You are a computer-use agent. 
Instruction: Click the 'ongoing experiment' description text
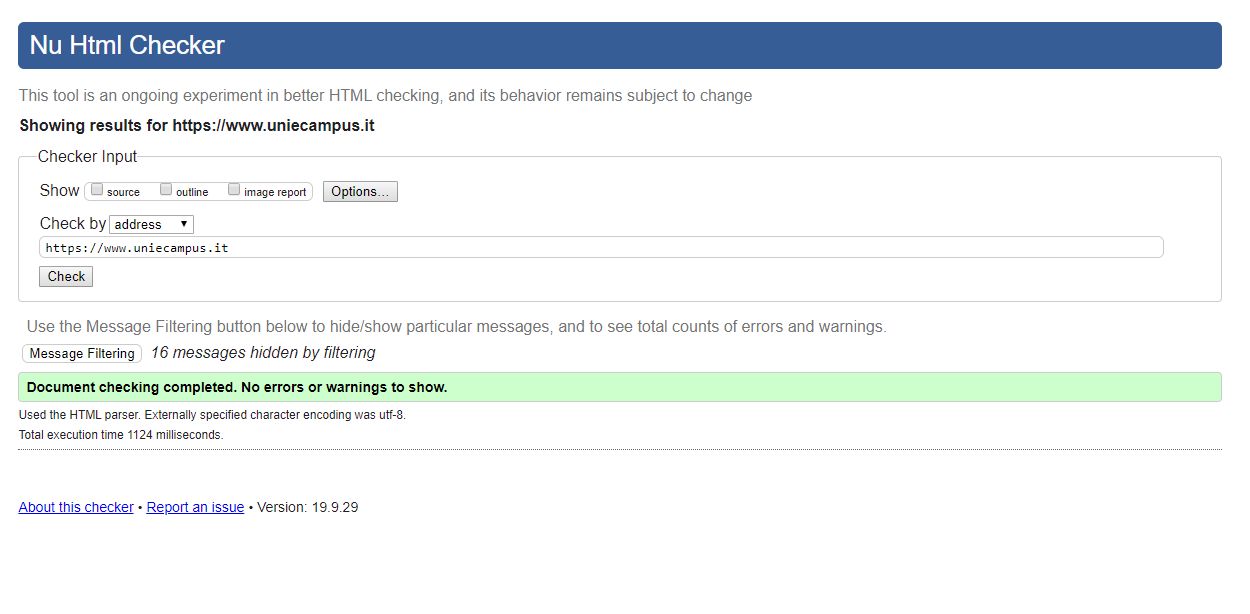[x=385, y=96]
